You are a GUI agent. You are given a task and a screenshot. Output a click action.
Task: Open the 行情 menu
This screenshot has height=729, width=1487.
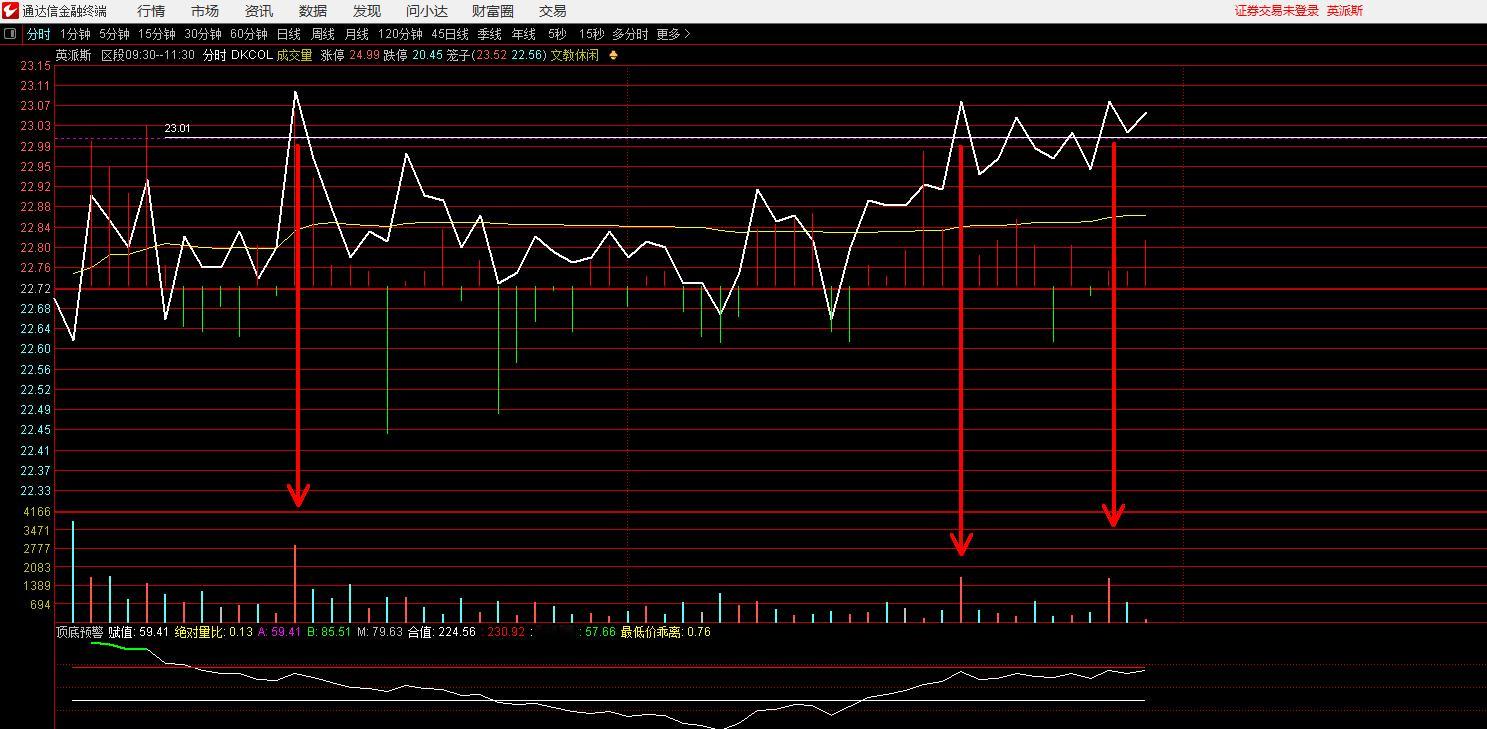click(x=151, y=11)
